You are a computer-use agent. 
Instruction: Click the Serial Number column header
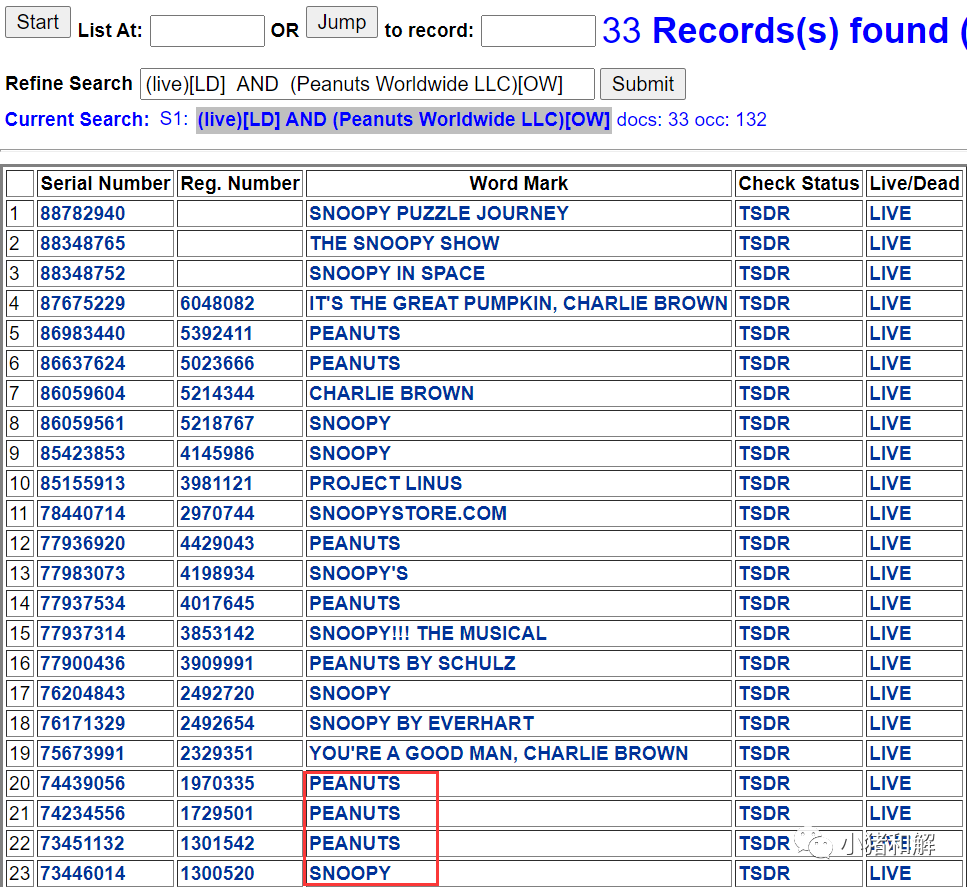tap(105, 183)
